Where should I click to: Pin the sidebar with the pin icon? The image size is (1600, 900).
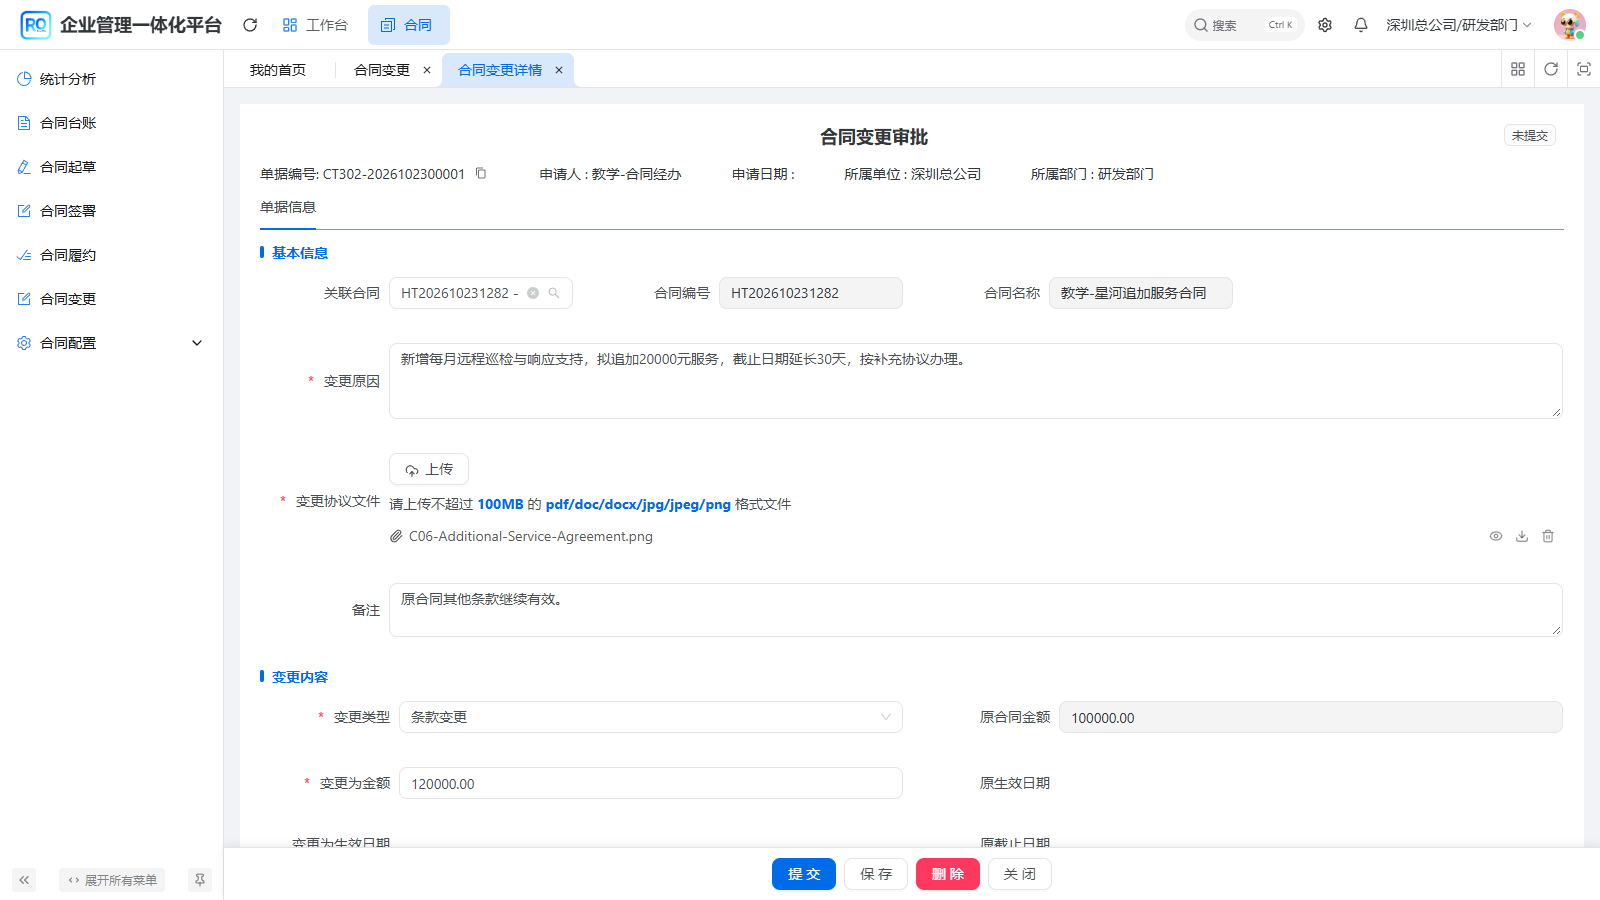coord(200,880)
